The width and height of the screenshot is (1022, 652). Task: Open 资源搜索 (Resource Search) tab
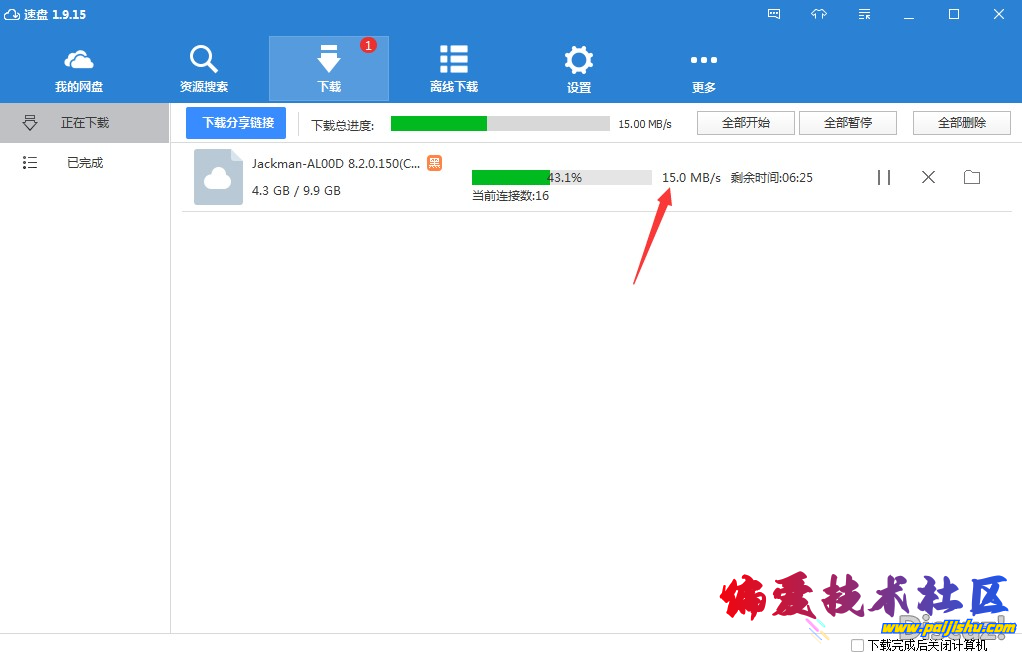point(204,69)
